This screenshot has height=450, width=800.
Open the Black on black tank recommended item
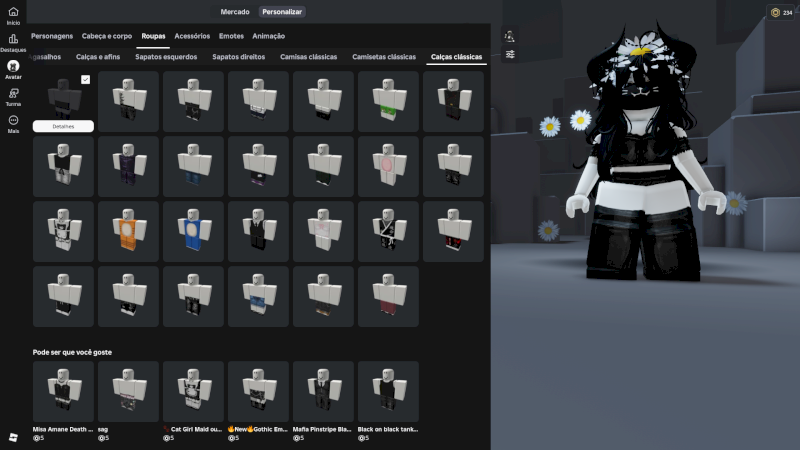pos(388,392)
